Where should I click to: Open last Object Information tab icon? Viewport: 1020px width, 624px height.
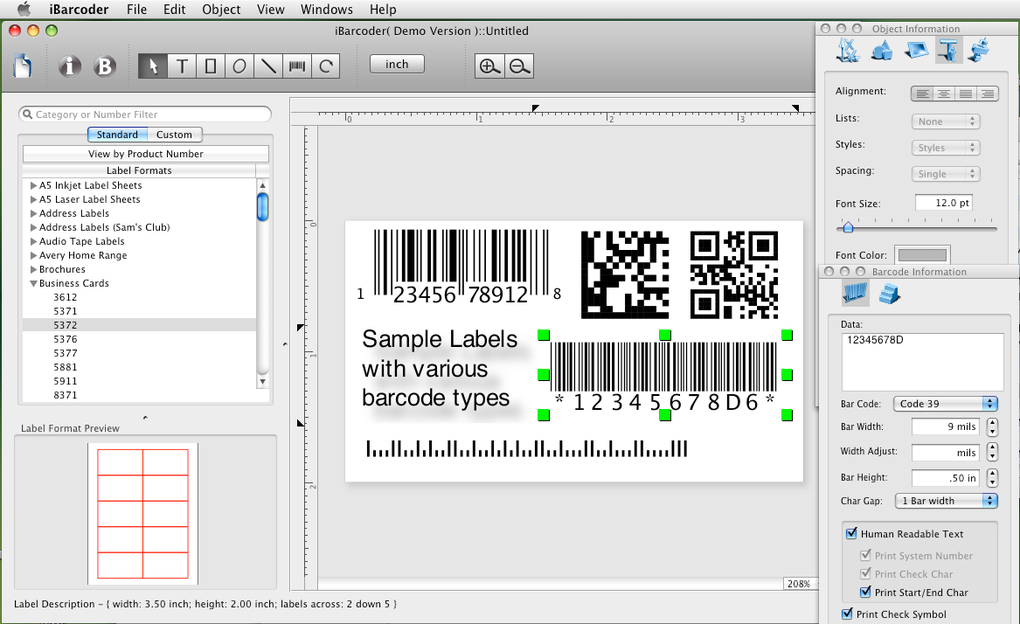point(979,50)
